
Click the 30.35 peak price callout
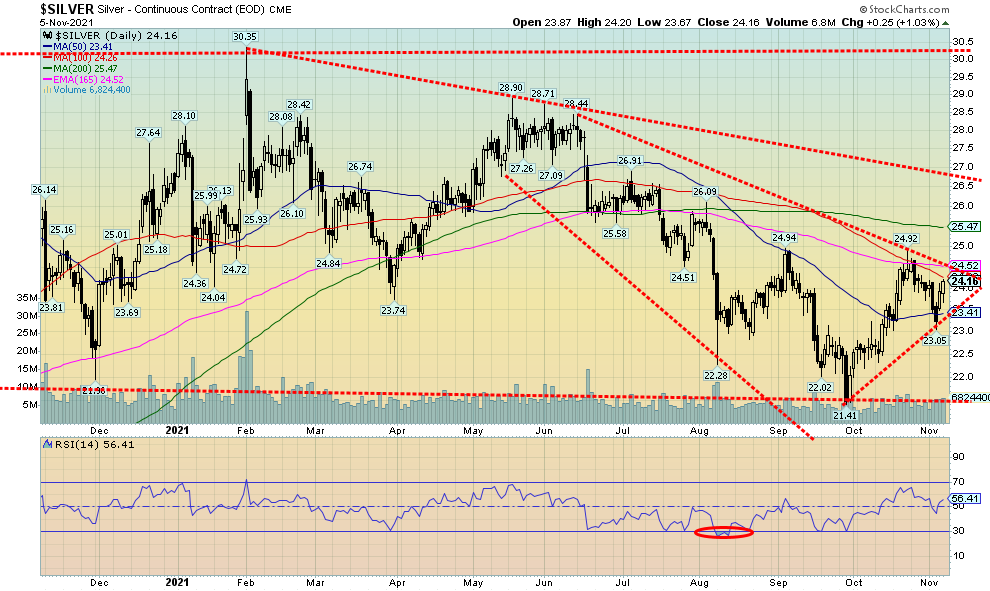click(x=245, y=37)
